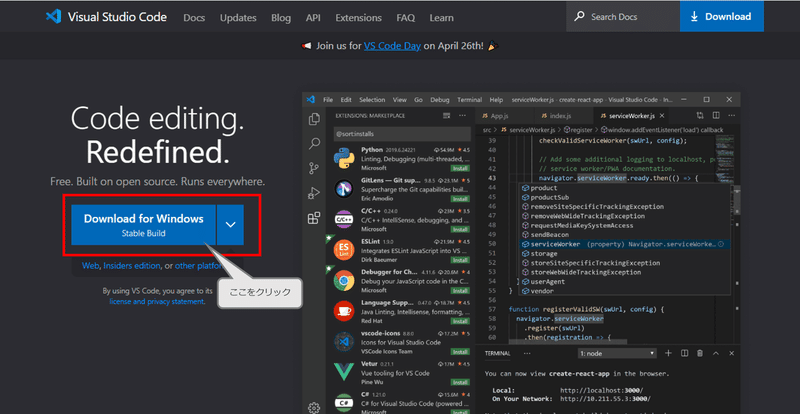Select the TERMINAL panel tab

point(497,353)
